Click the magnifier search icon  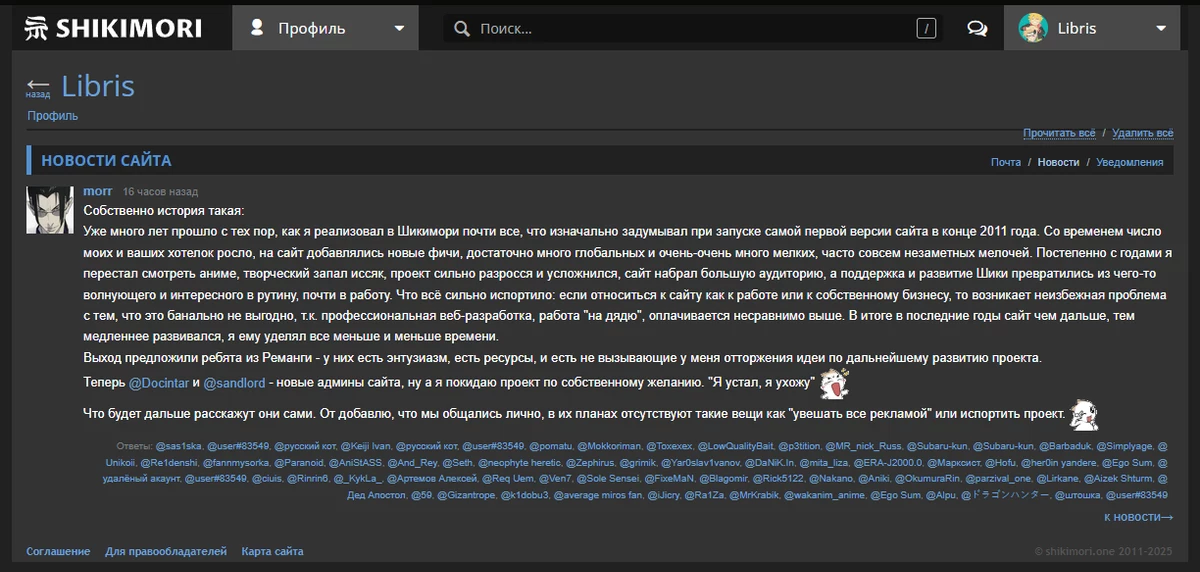click(461, 28)
